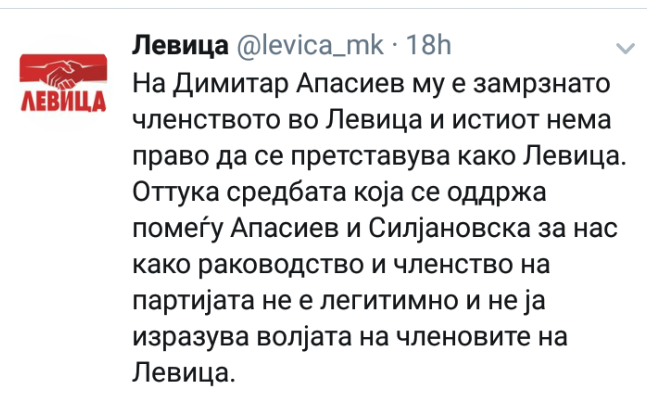Click the final word 'Левица.' of the tweet
The image size is (647, 404).
tap(184, 372)
